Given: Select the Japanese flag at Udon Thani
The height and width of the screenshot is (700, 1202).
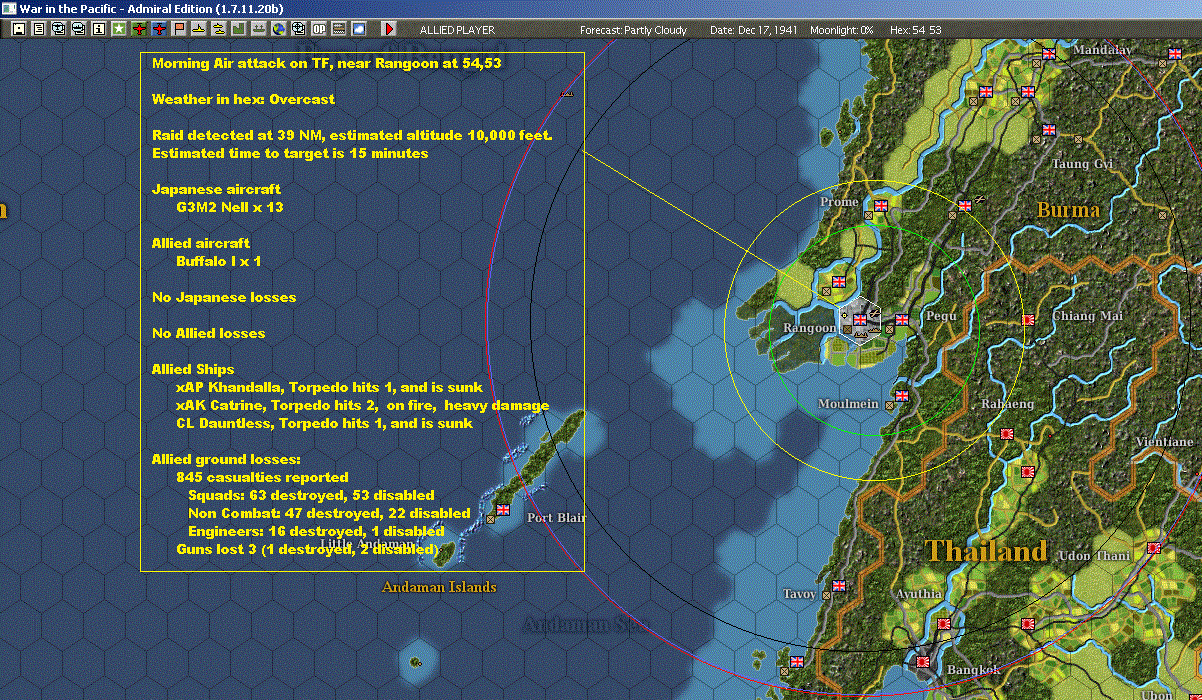Looking at the screenshot, I should pyautogui.click(x=1153, y=548).
